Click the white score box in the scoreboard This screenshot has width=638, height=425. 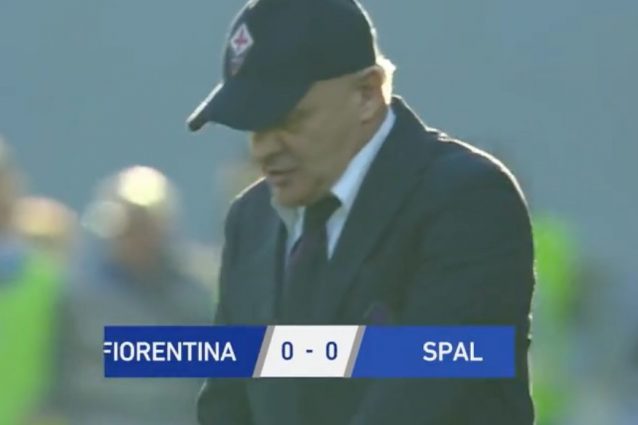309,351
